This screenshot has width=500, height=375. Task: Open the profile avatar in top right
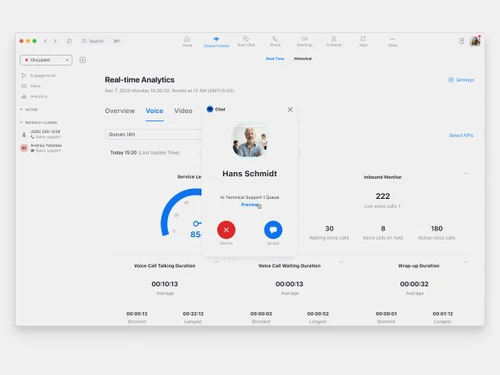(x=475, y=41)
